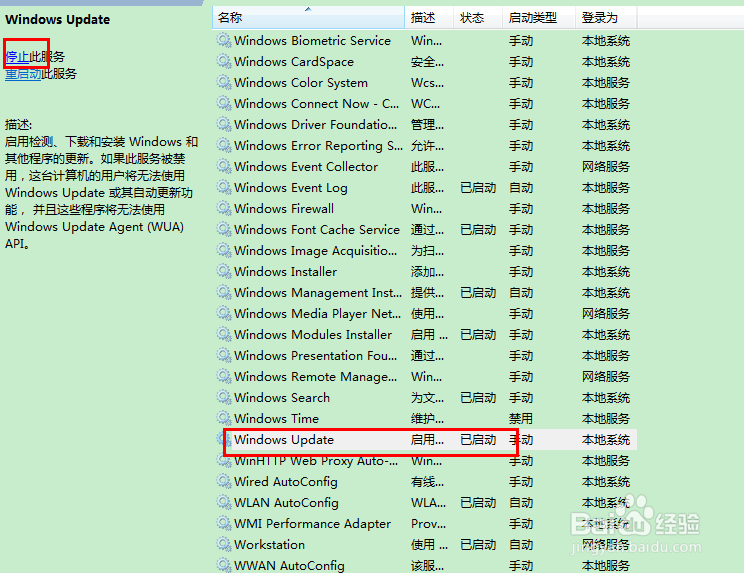Click the gear icon beside Windows Time
The width and height of the screenshot is (744, 573).
[223, 418]
